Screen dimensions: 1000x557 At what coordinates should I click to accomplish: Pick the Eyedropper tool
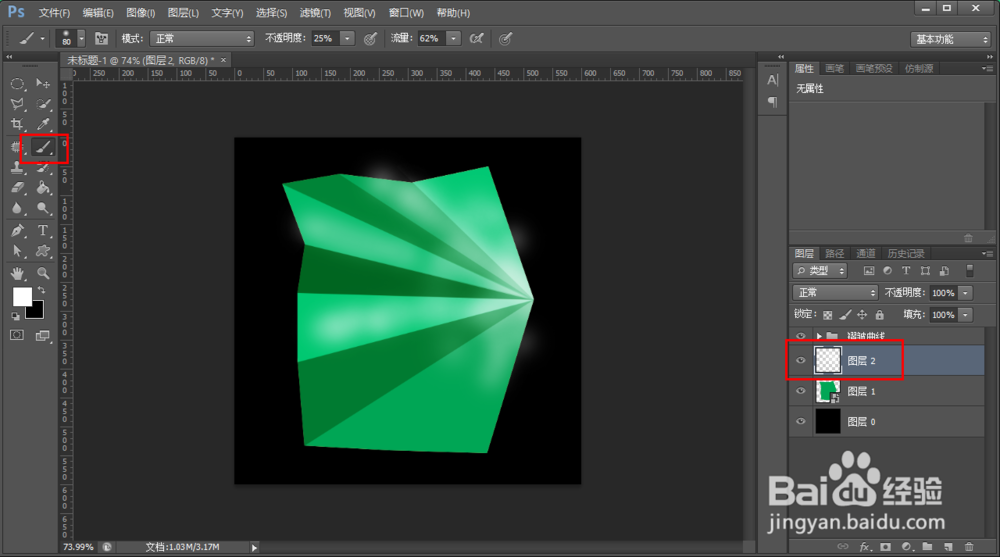(x=43, y=125)
